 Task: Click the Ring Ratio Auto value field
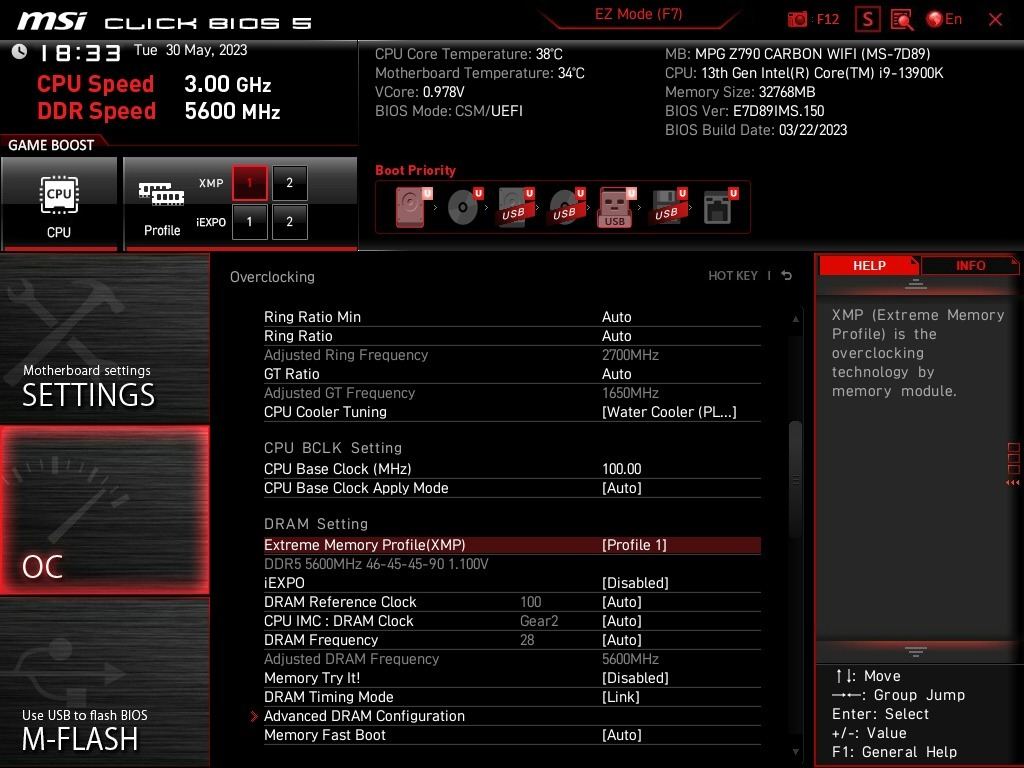(x=616, y=336)
